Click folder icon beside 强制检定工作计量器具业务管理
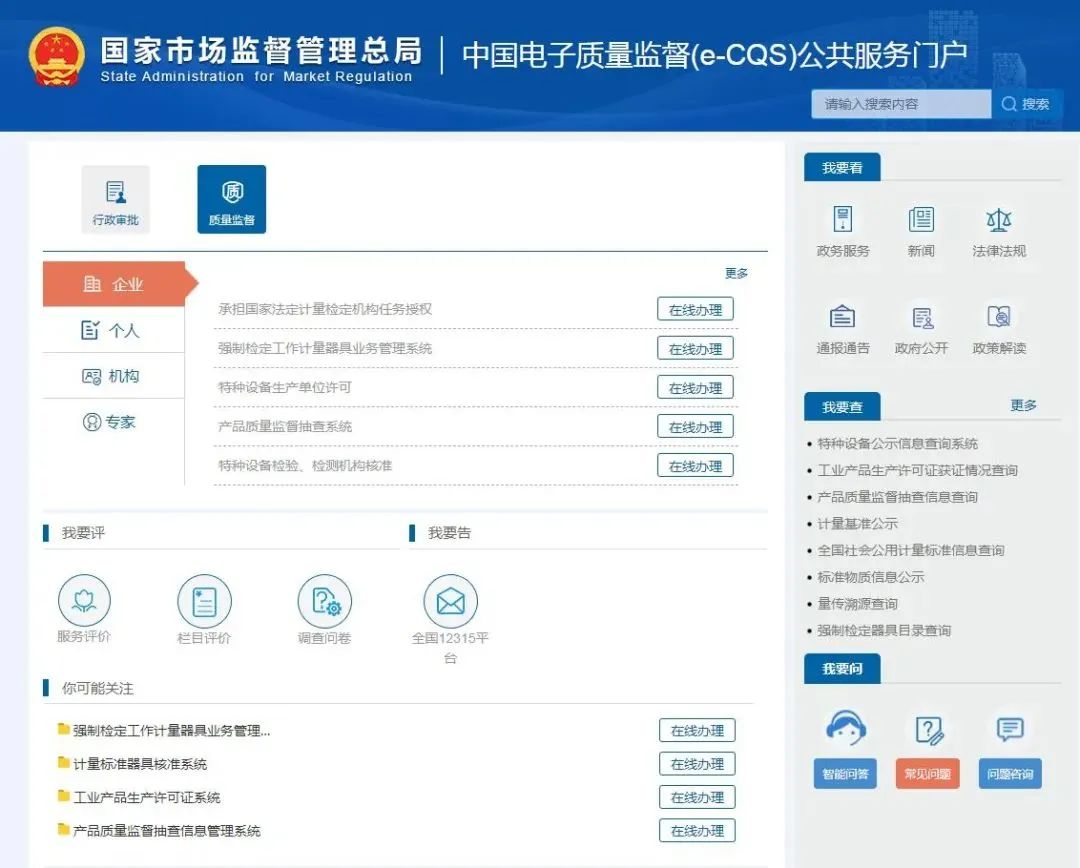The height and width of the screenshot is (868, 1080). [x=64, y=729]
